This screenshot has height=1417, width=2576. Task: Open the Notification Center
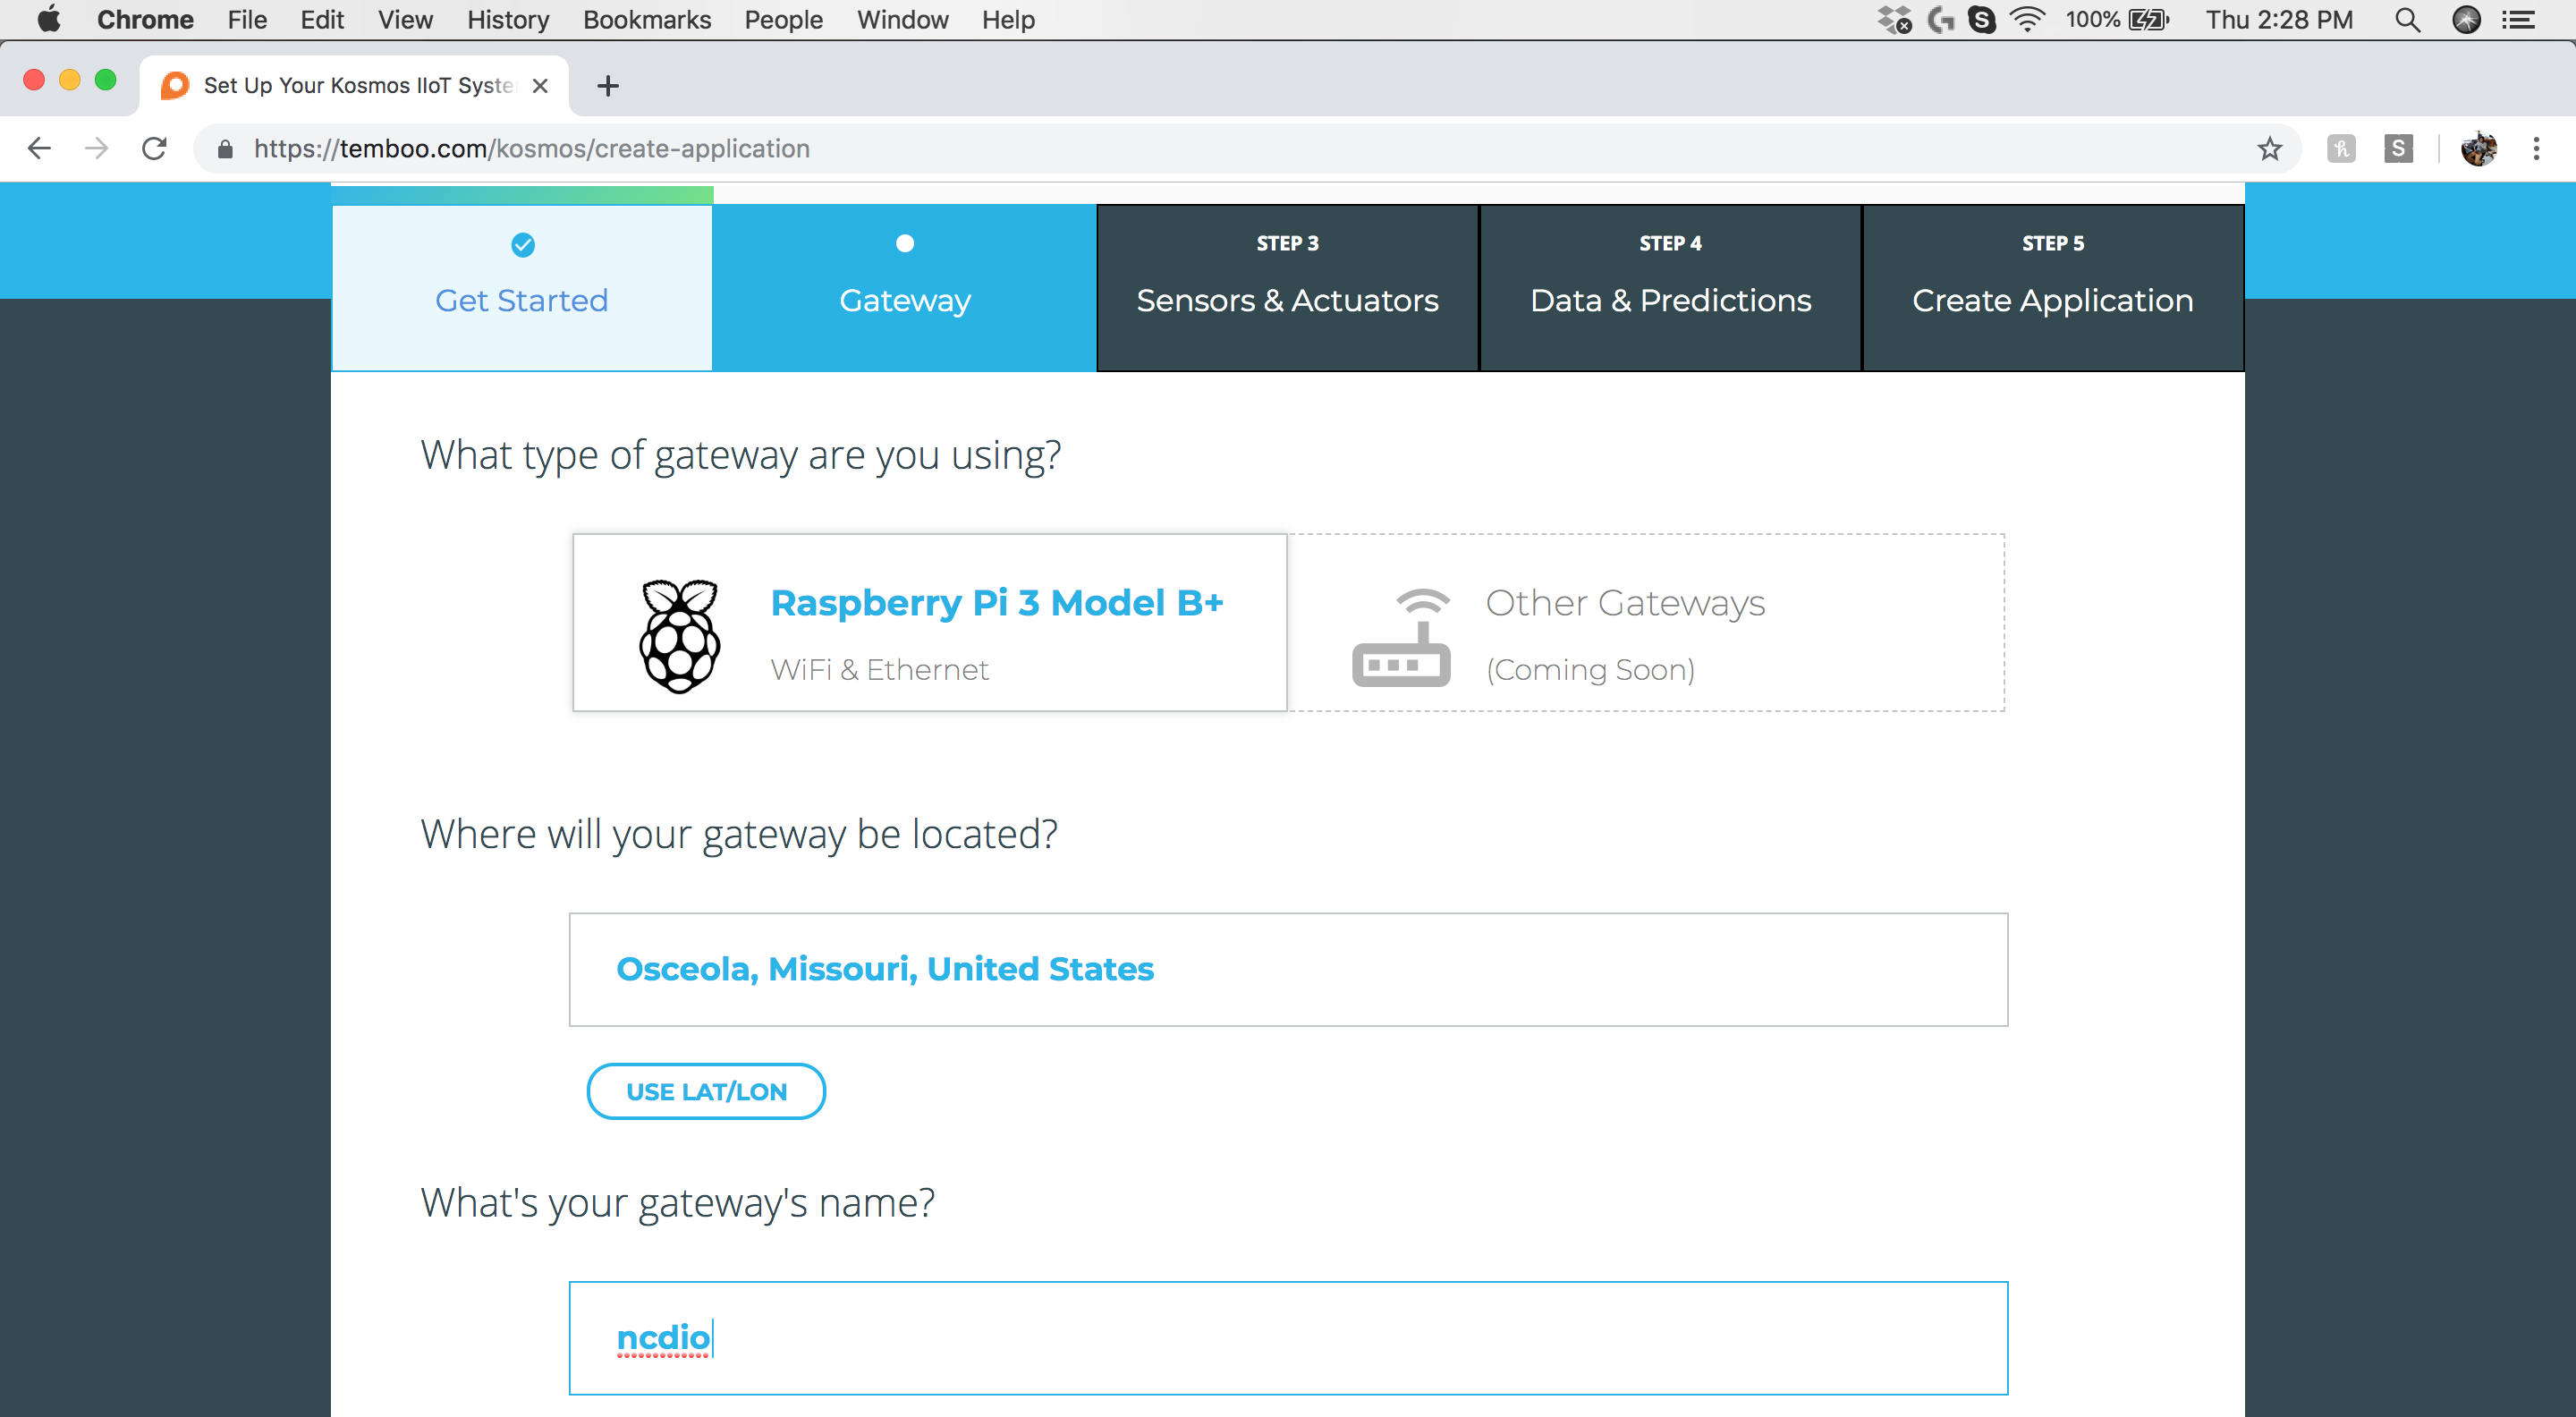click(x=2518, y=20)
